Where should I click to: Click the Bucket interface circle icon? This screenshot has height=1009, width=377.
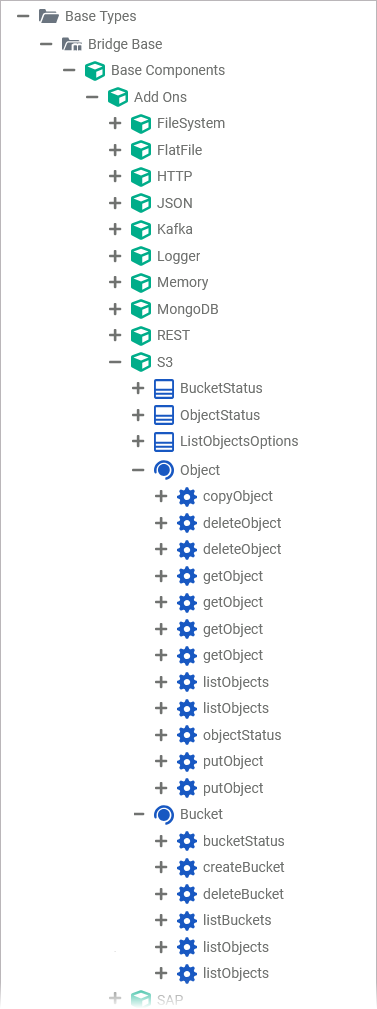tap(164, 814)
